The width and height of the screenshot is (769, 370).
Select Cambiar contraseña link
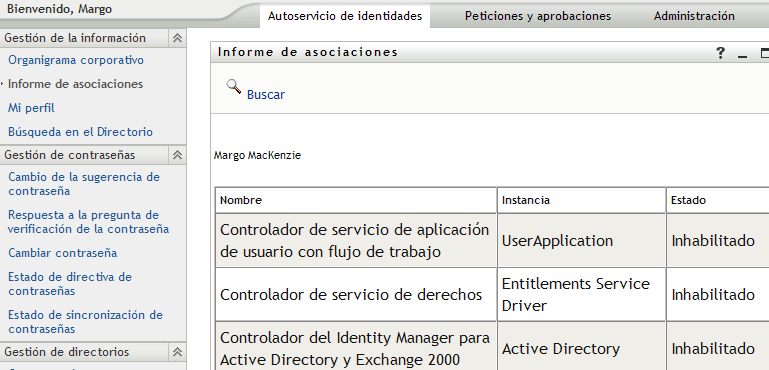62,253
